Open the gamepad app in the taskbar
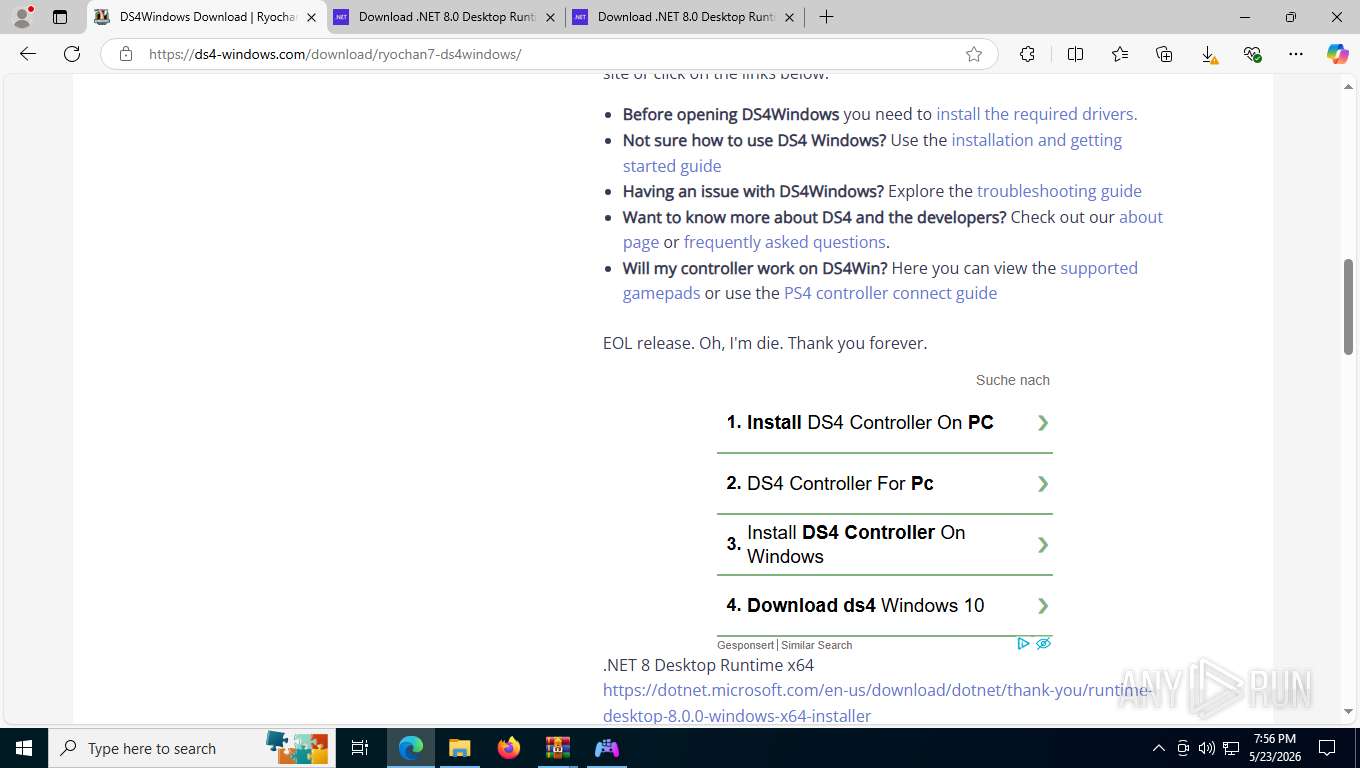 tap(607, 748)
